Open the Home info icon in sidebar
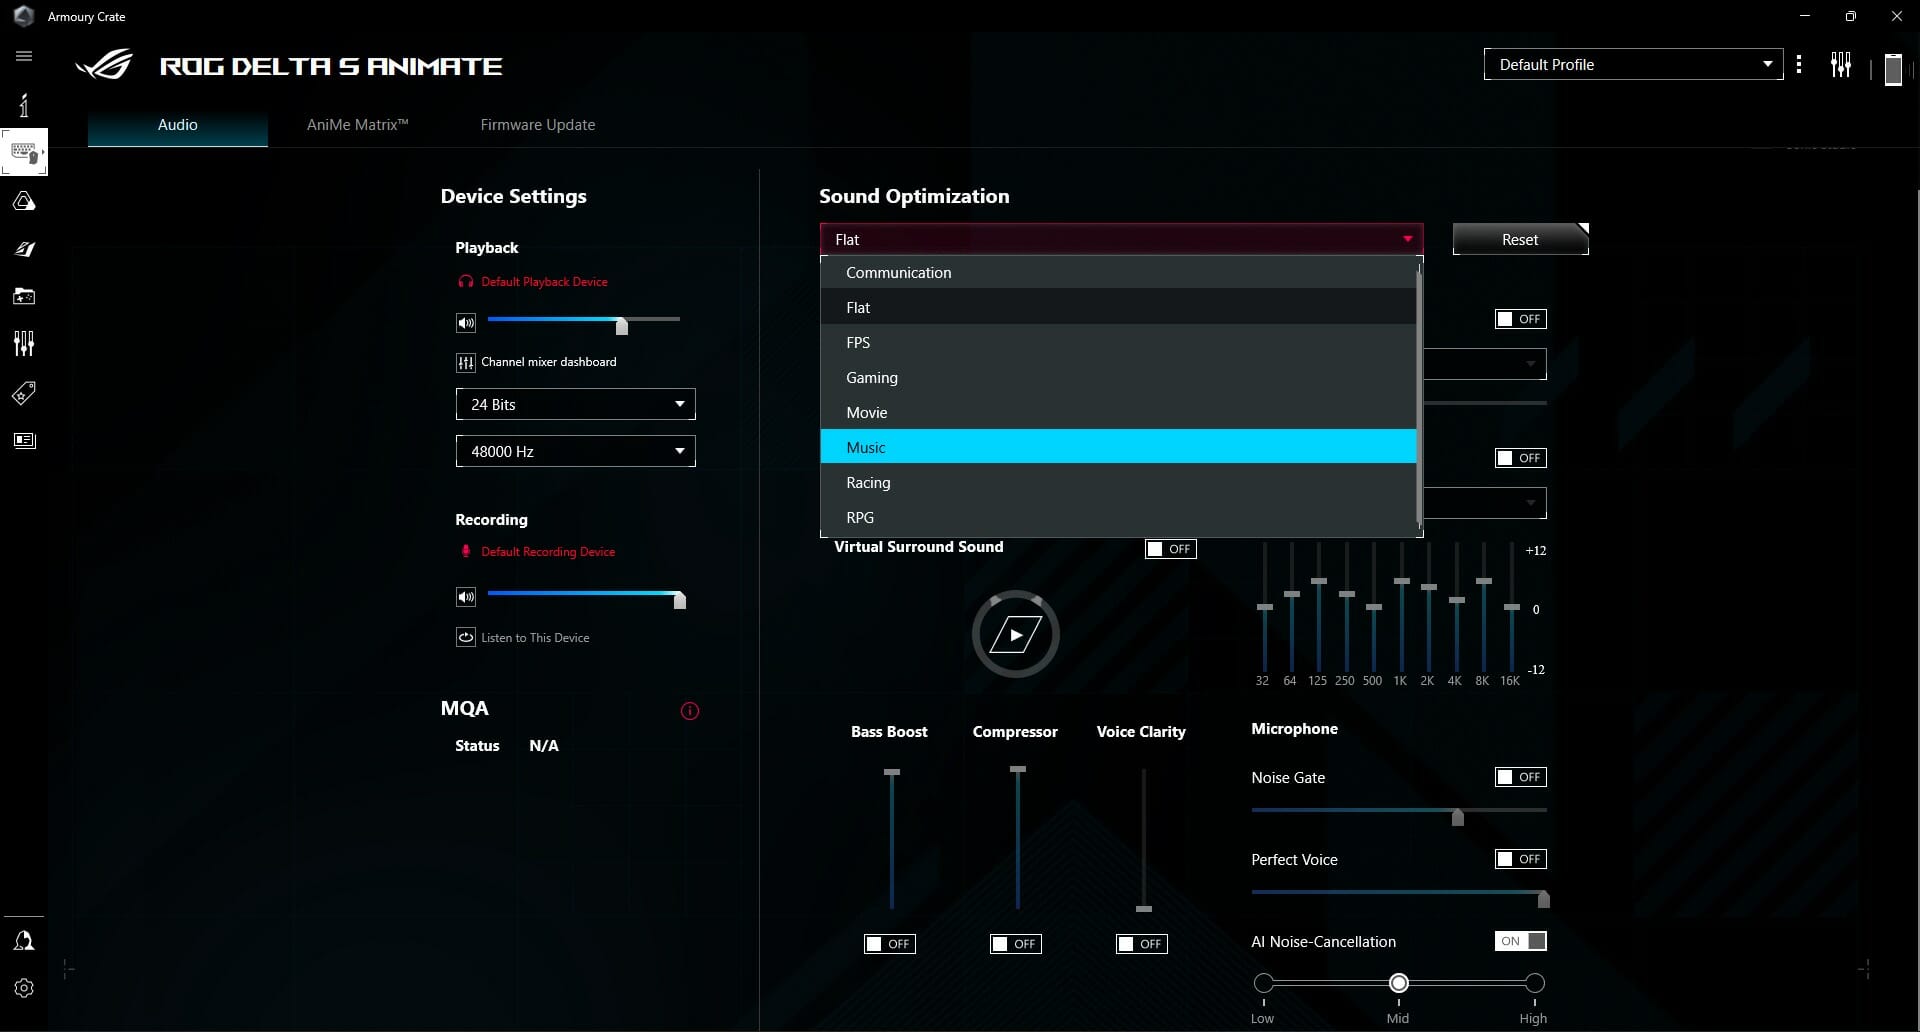Viewport: 1920px width, 1032px height. point(24,105)
